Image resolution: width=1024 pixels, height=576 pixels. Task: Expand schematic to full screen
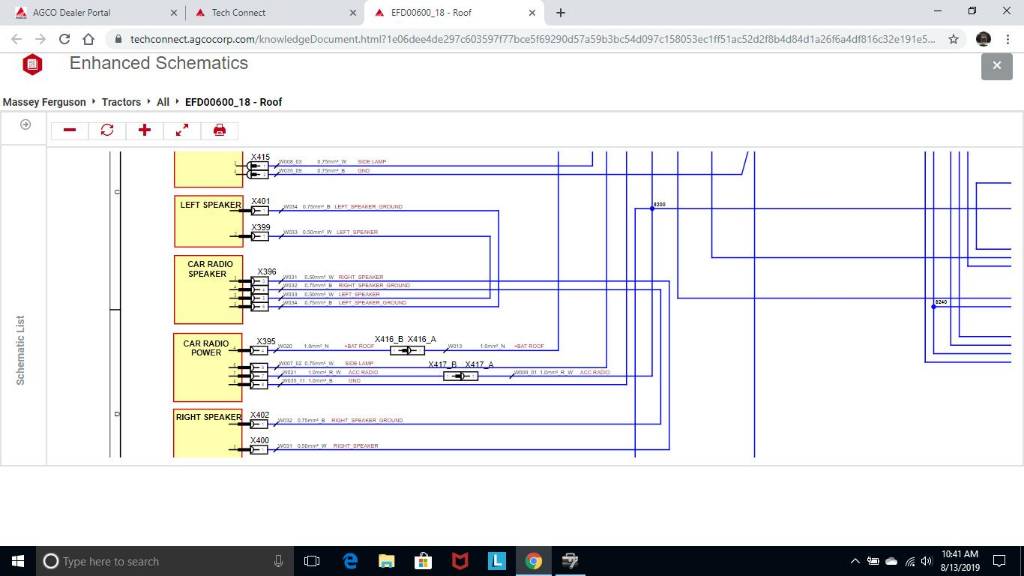click(182, 130)
